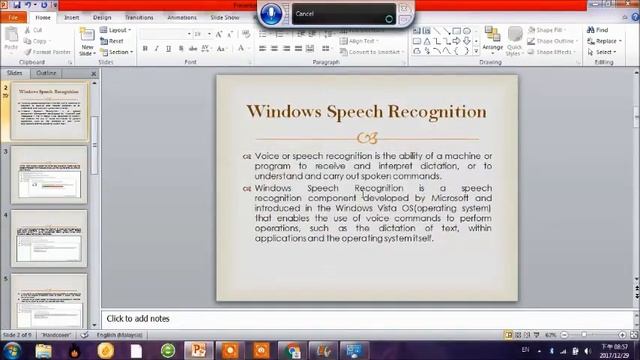640x360 pixels.
Task: Expand the Section dropdown
Action: (x=117, y=52)
